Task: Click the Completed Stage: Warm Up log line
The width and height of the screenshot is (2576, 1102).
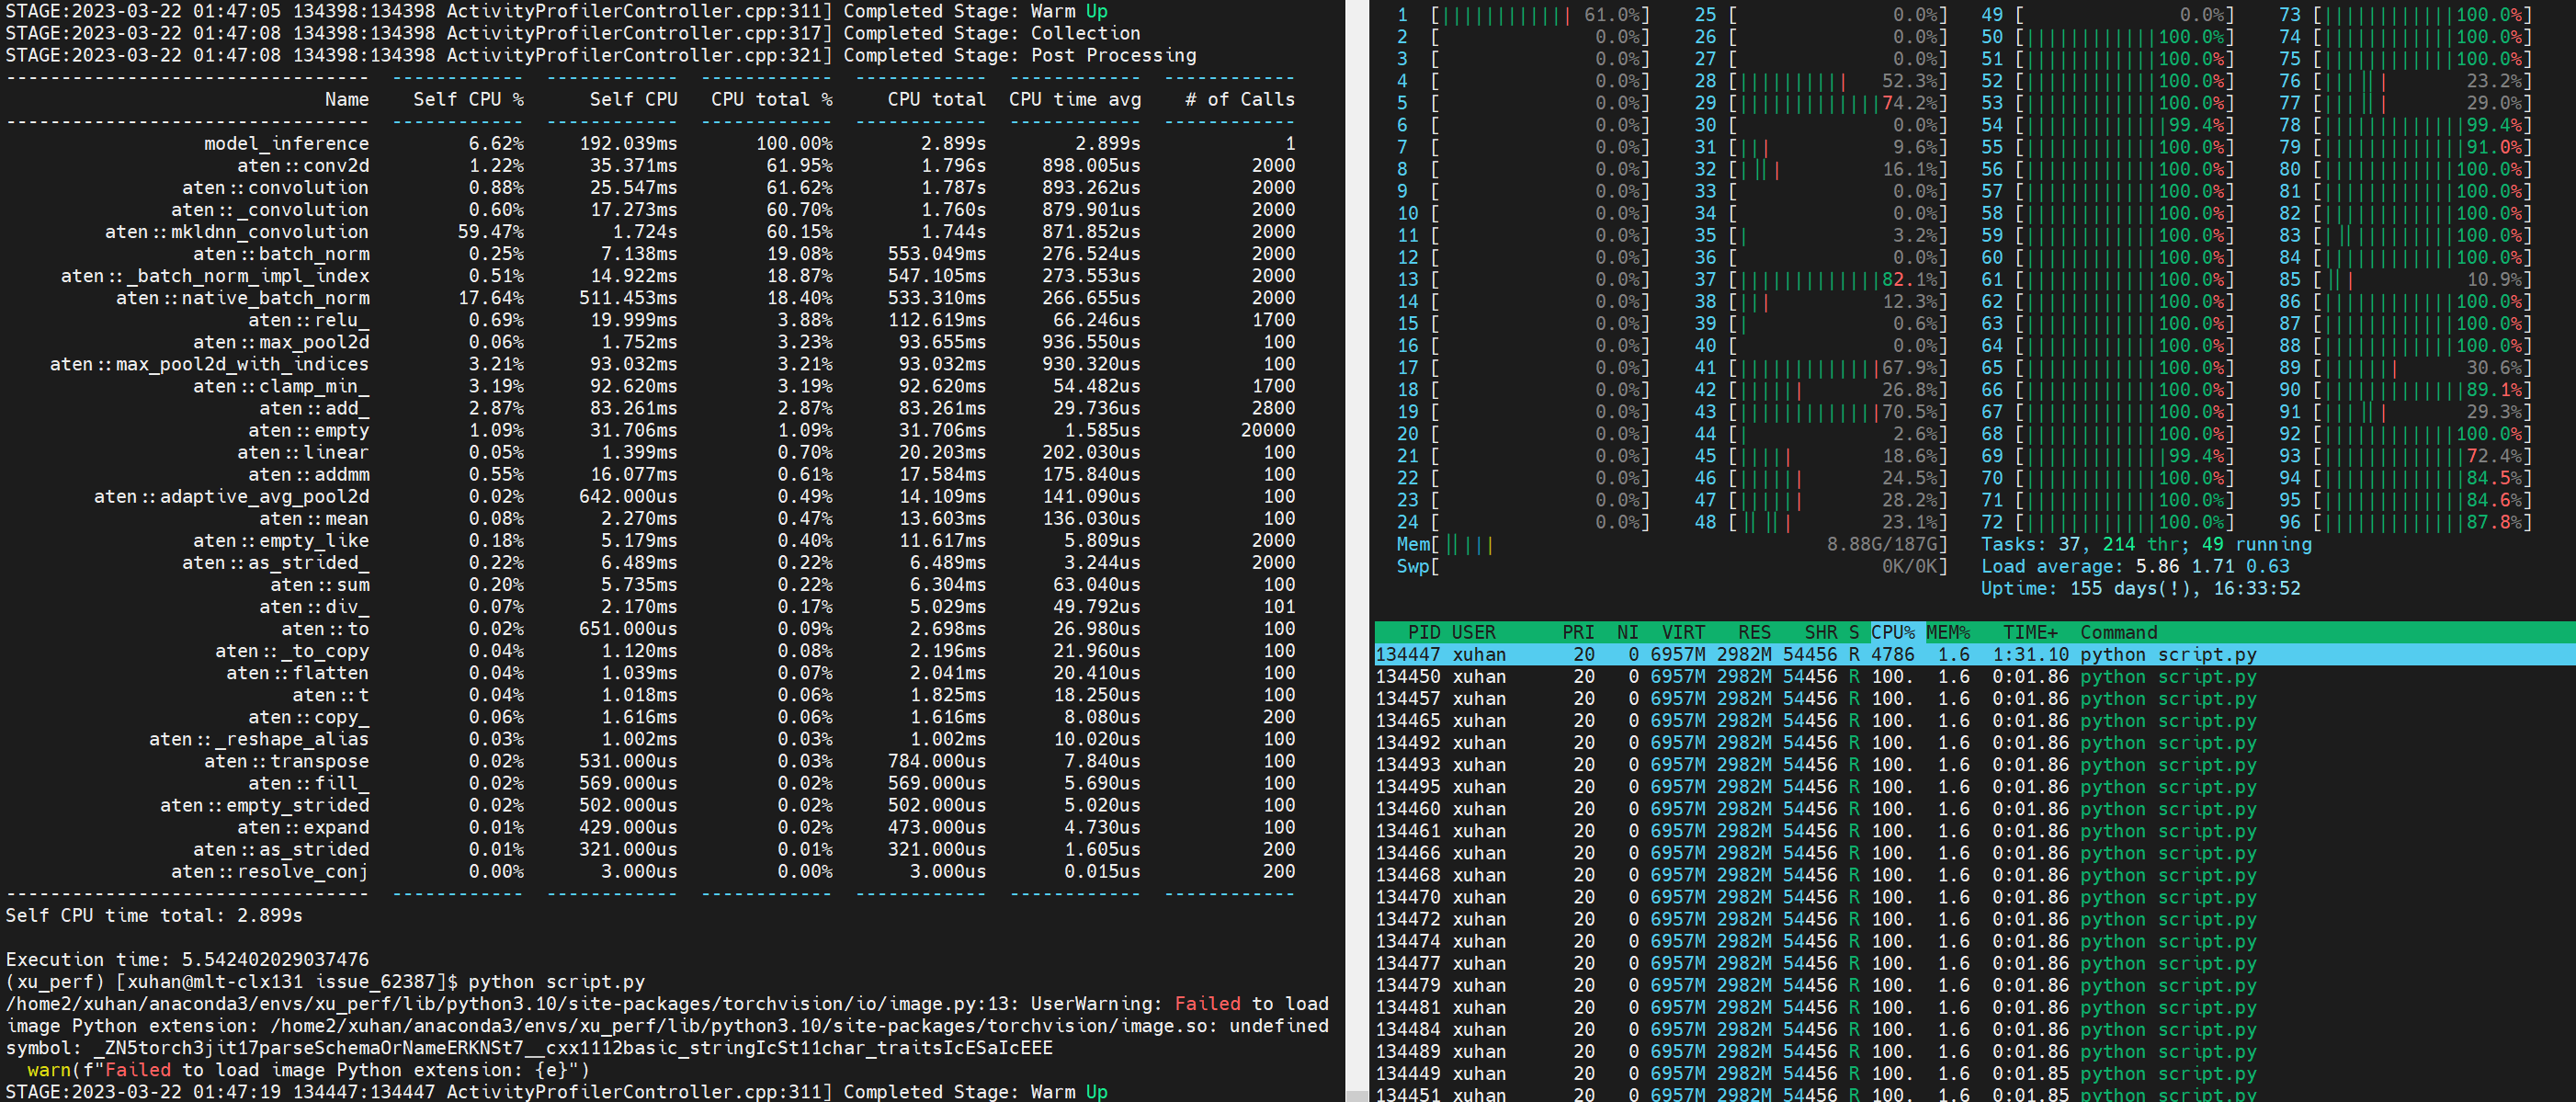Action: (x=550, y=11)
